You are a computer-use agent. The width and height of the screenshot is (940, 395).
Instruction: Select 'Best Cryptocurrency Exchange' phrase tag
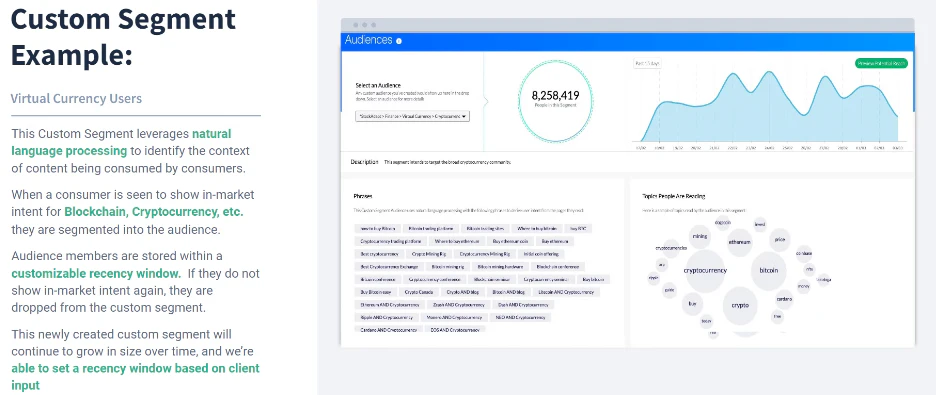(390, 266)
